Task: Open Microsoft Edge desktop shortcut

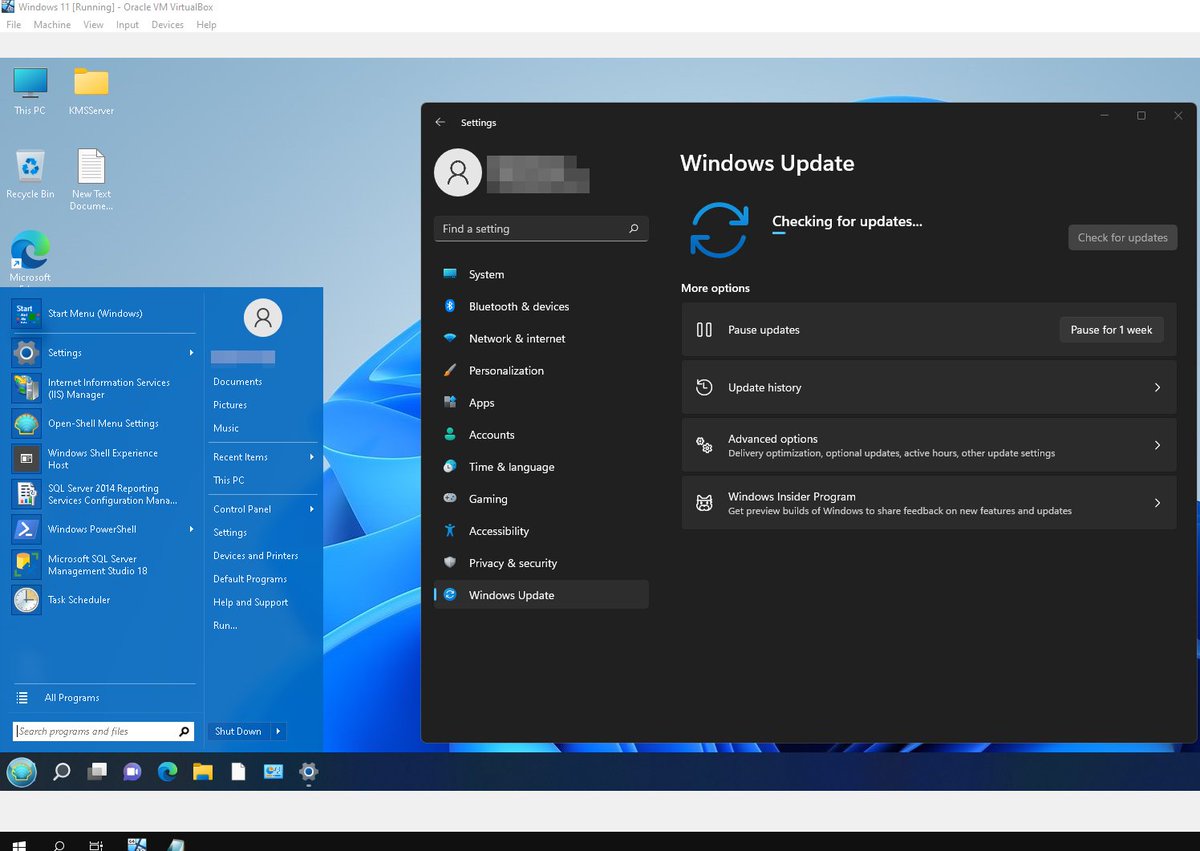Action: (30, 257)
